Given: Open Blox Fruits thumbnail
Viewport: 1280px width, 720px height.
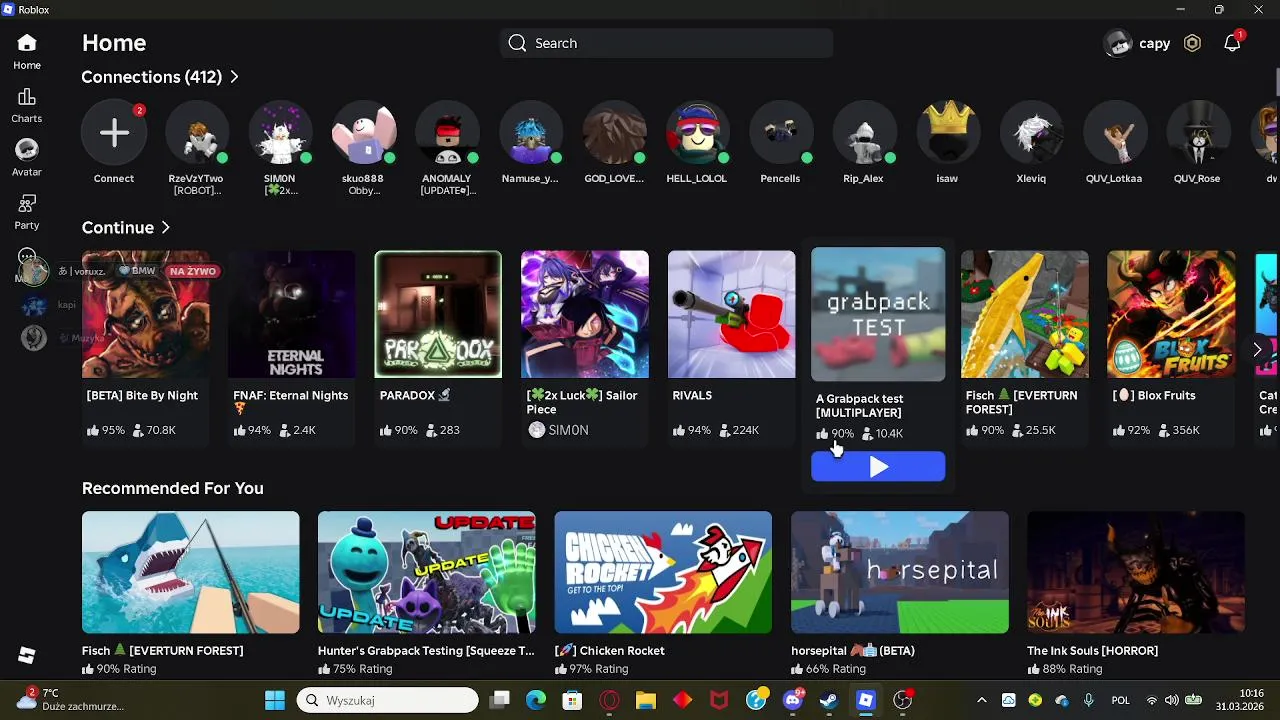Looking at the screenshot, I should pyautogui.click(x=1171, y=314).
